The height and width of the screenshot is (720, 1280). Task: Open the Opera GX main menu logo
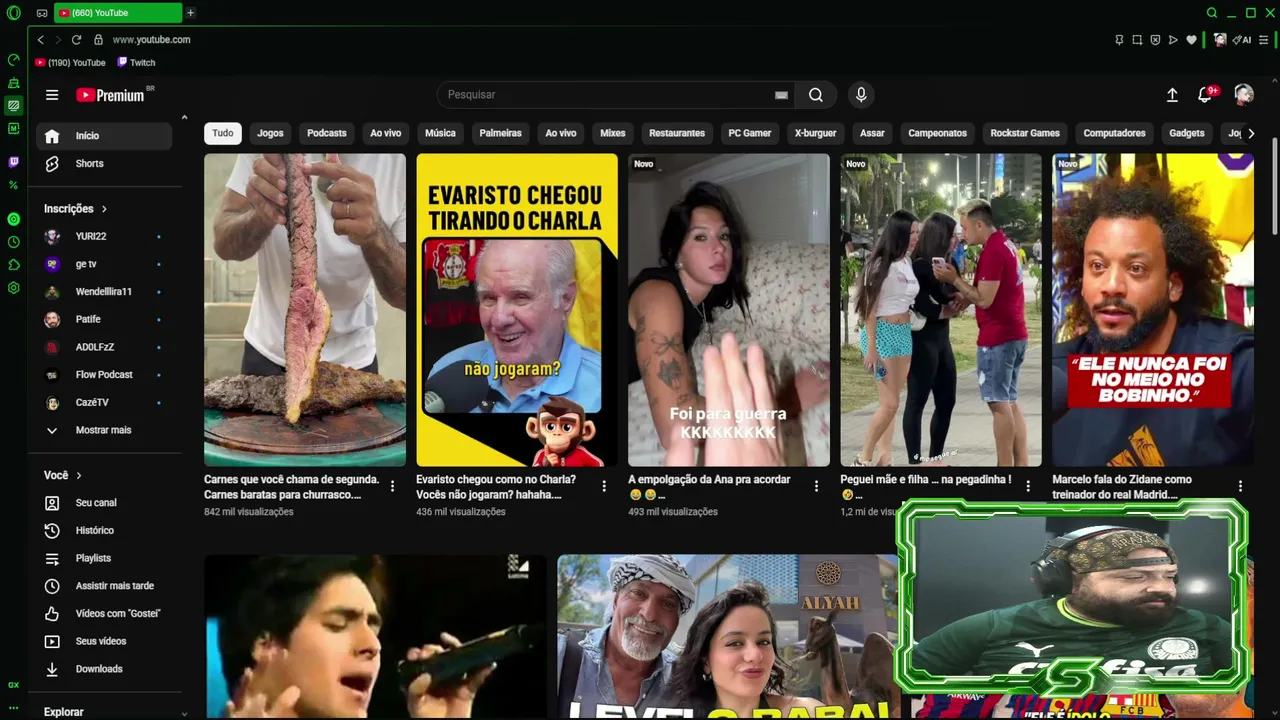coord(14,13)
